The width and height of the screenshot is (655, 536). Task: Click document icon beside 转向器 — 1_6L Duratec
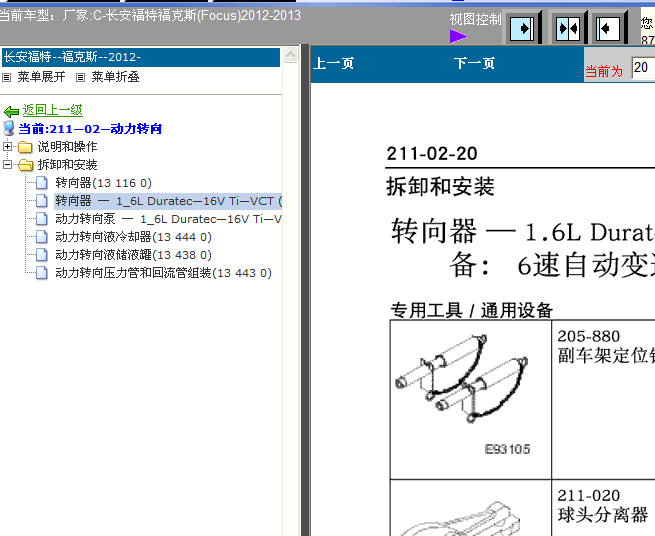click(41, 201)
